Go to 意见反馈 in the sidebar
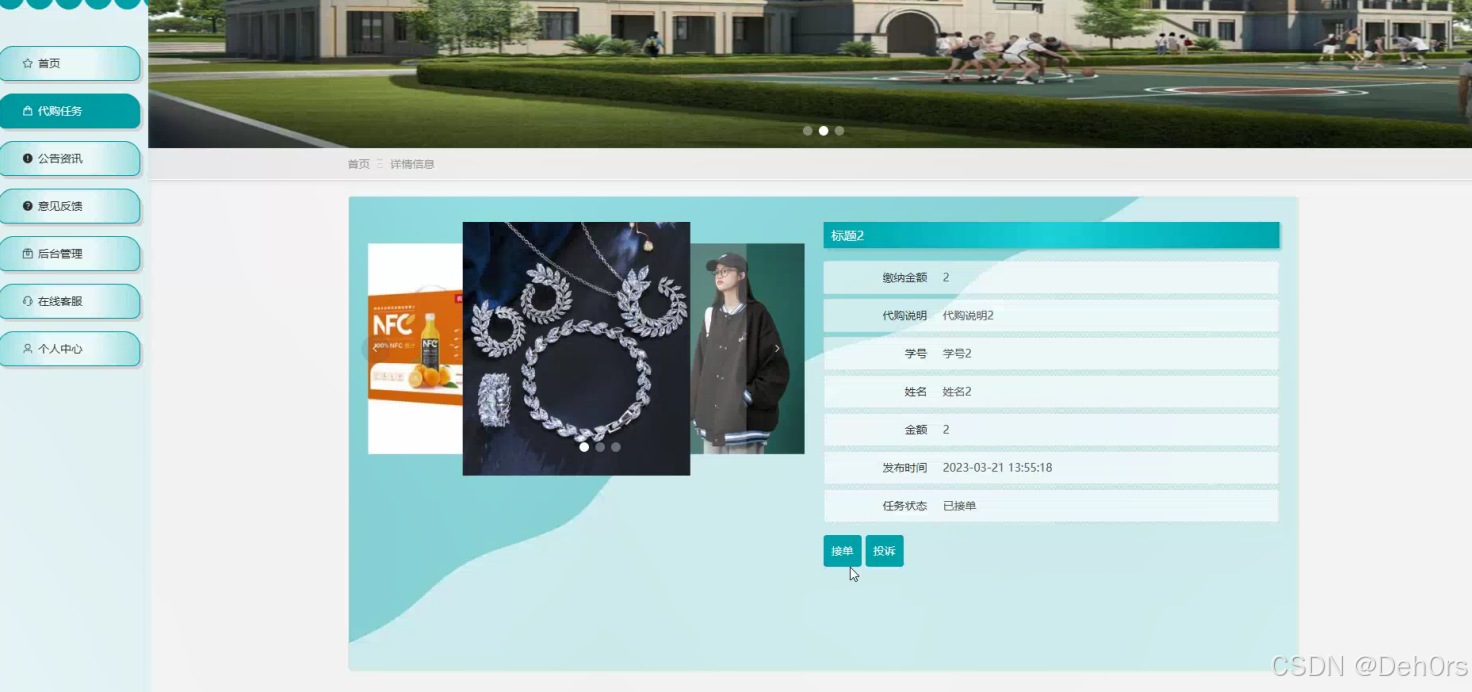This screenshot has height=692, width=1472. pyautogui.click(x=70, y=206)
